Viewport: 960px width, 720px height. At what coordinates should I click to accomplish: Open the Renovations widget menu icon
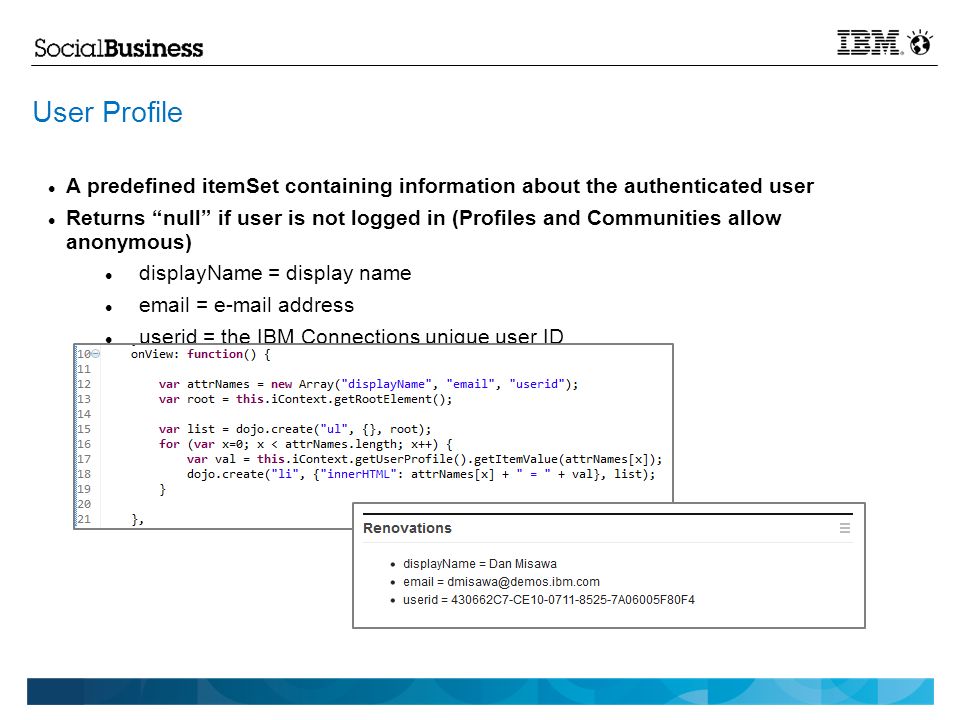(845, 528)
